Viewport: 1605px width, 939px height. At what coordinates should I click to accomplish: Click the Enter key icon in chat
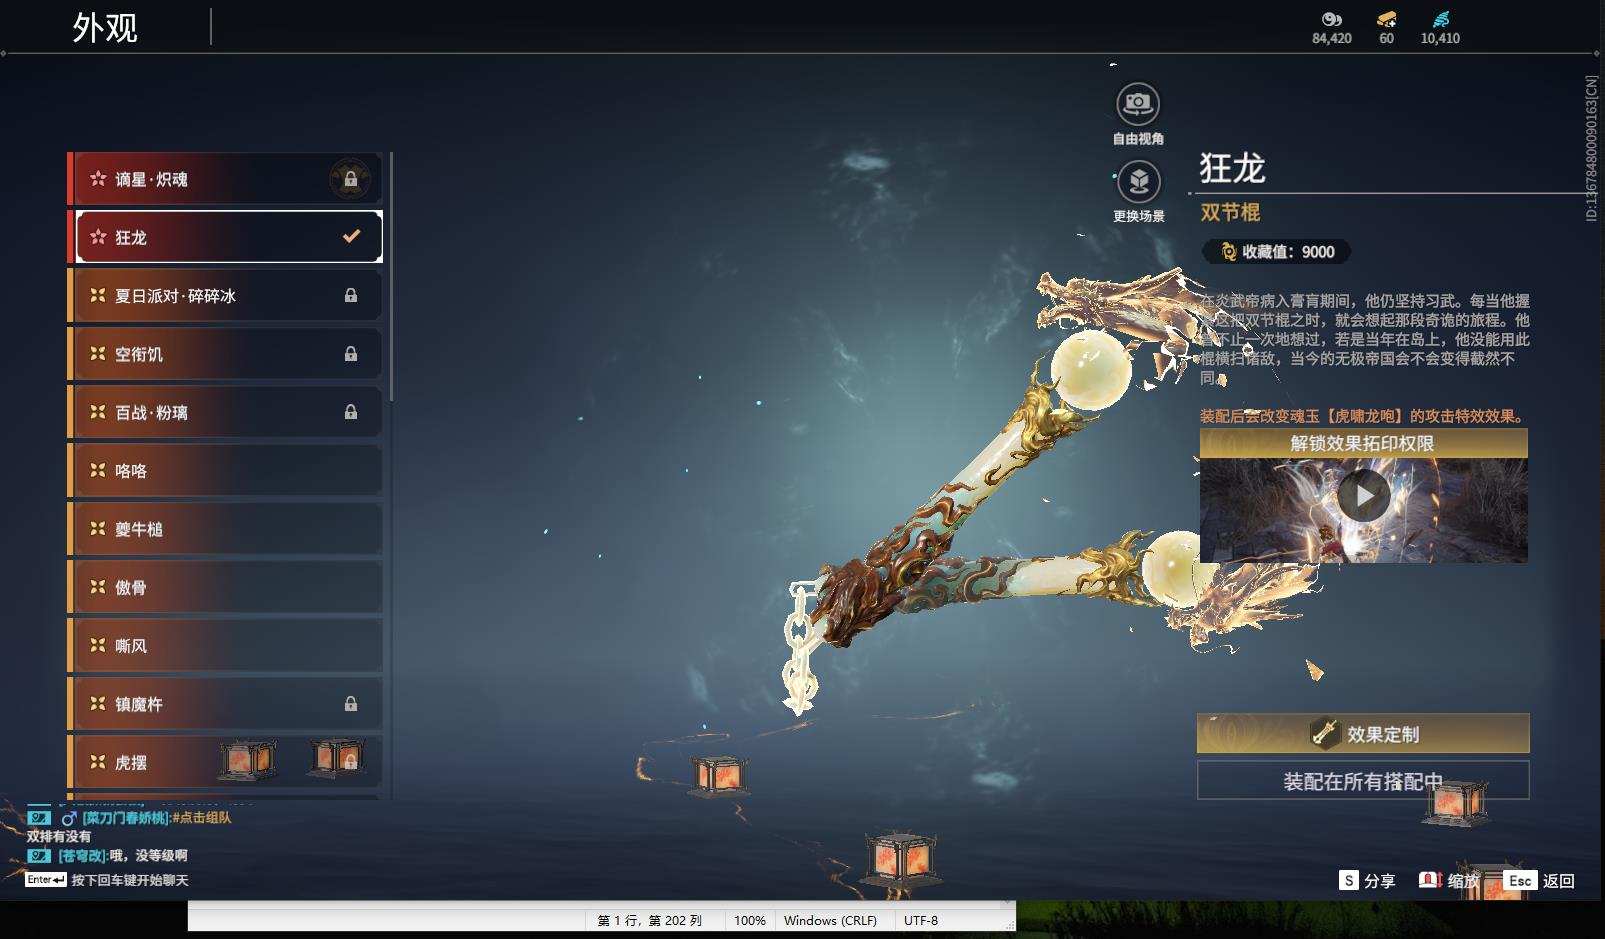[x=46, y=880]
